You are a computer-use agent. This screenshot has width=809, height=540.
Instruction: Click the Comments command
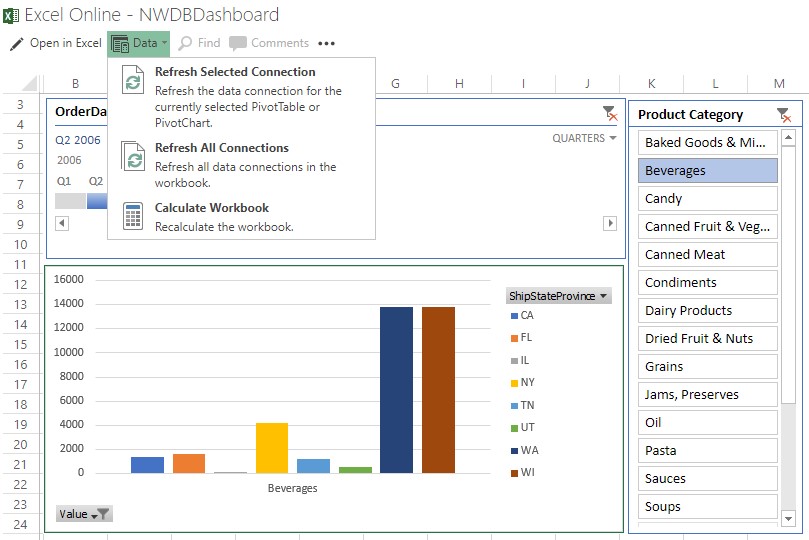[269, 43]
